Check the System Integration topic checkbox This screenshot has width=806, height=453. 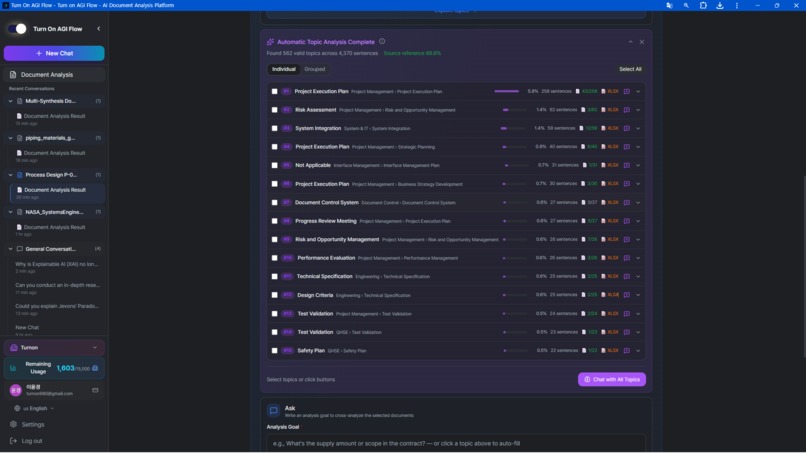pyautogui.click(x=274, y=129)
